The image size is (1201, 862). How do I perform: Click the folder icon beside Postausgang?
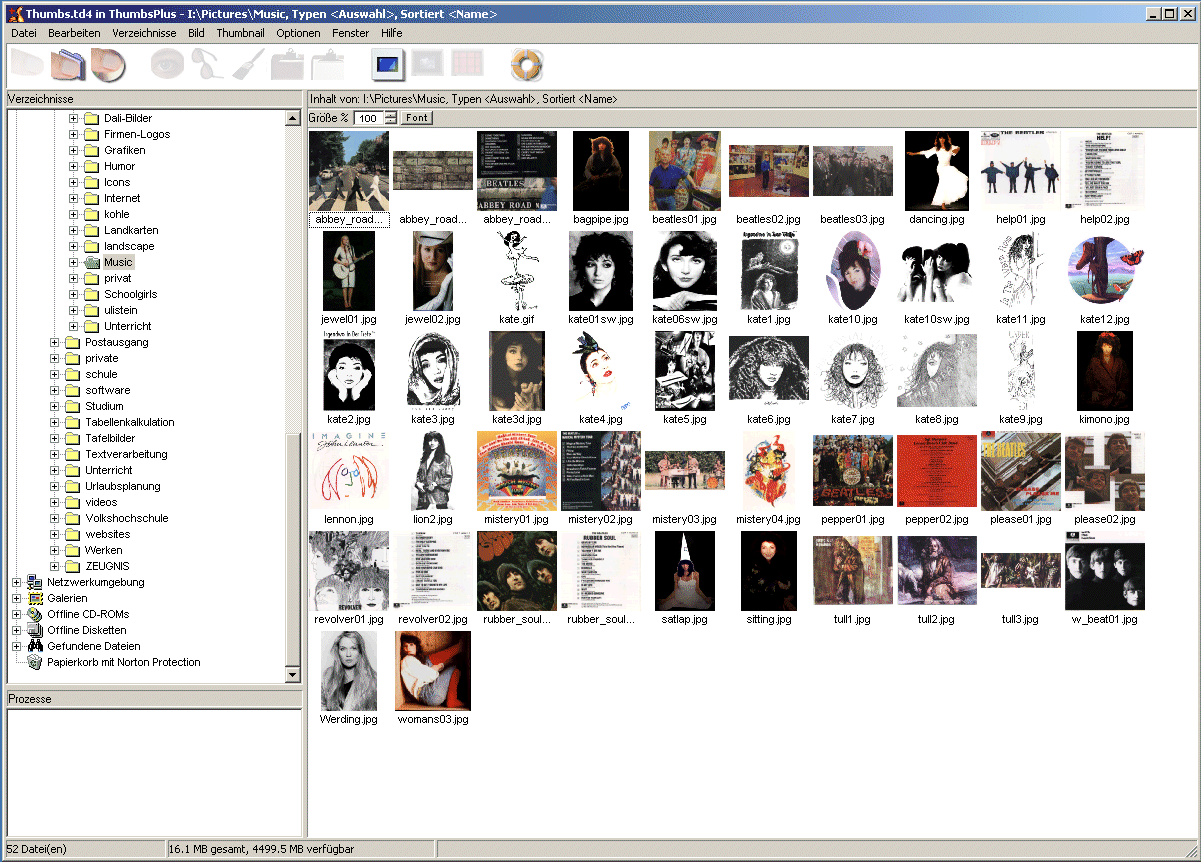pos(73,342)
